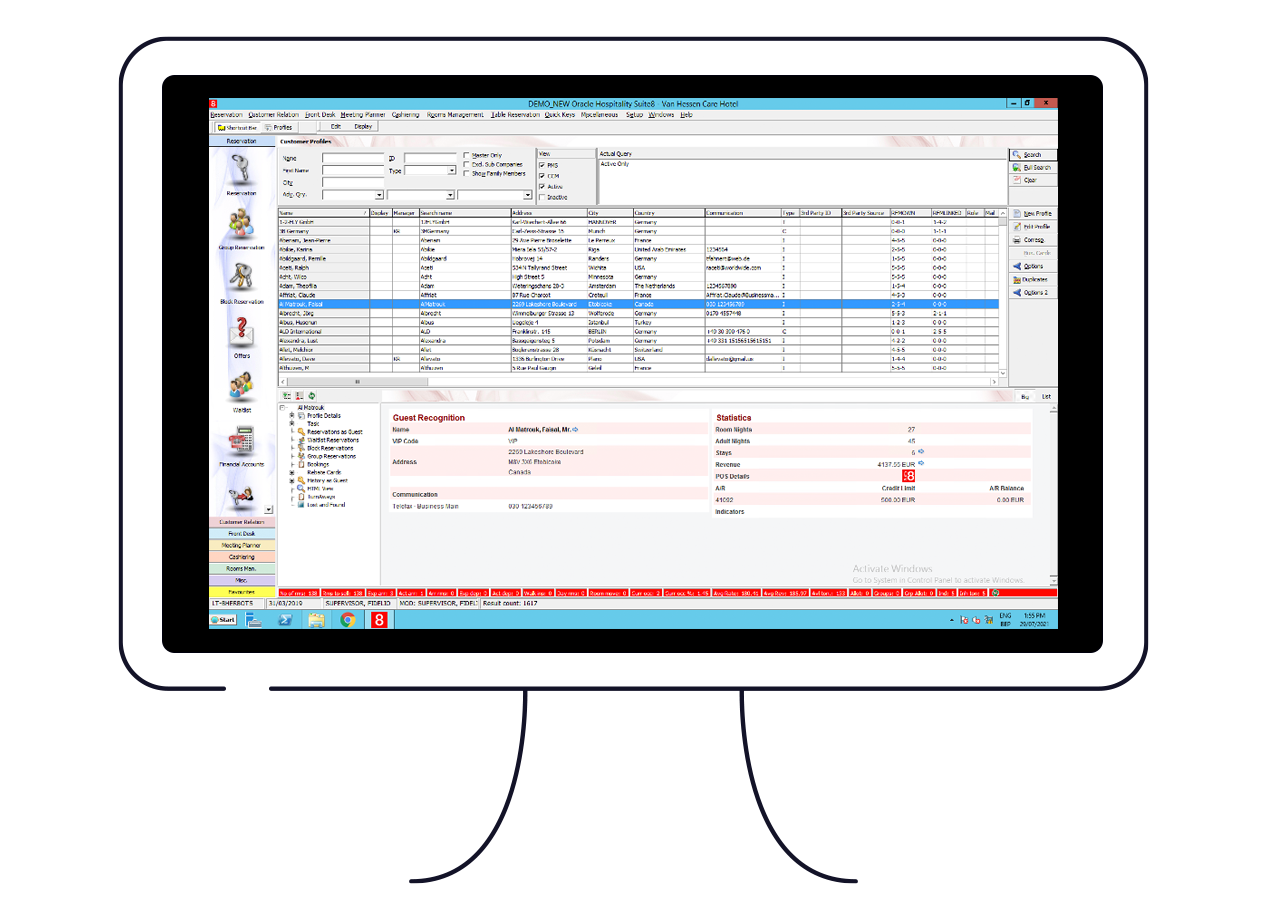Screen dimensions: 1267x900
Task: Click the green refresh icon above the tree
Action: (x=311, y=396)
